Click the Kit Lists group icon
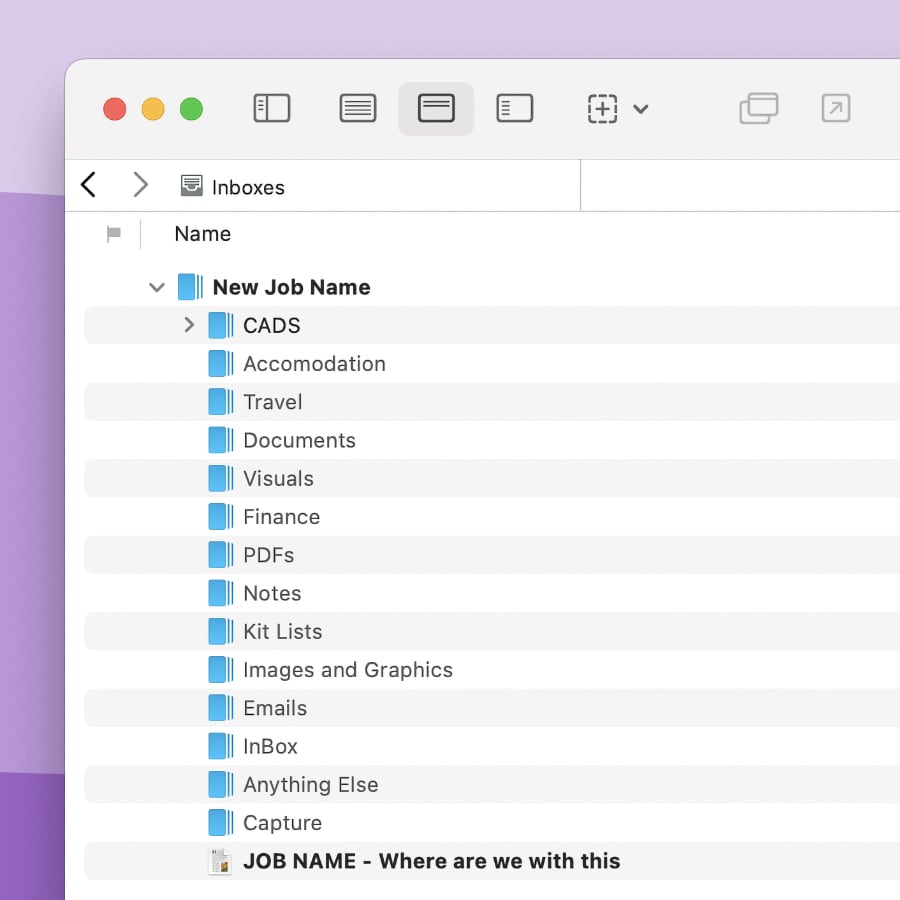This screenshot has height=900, width=900. click(x=221, y=632)
